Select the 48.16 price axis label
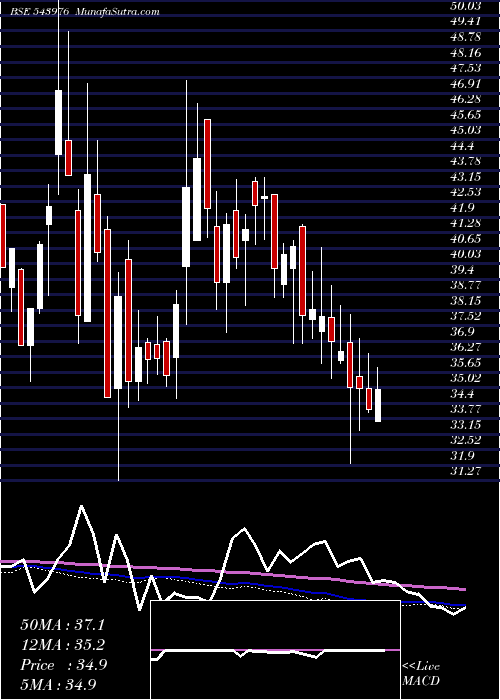 465,53
